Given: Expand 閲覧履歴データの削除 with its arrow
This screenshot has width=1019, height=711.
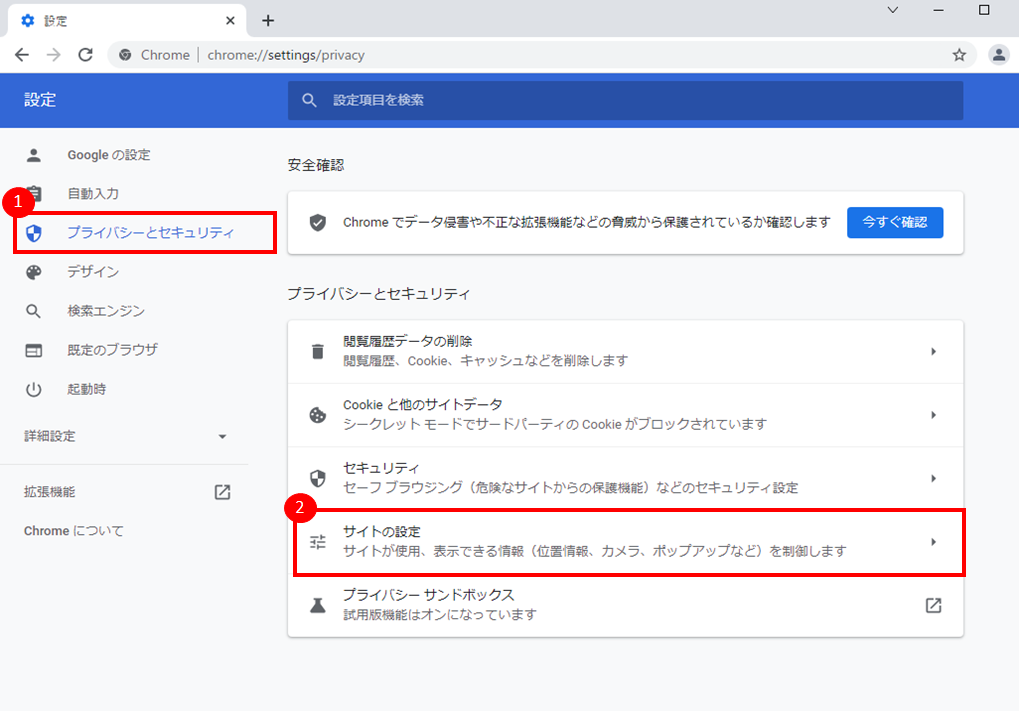Looking at the screenshot, I should click(x=933, y=352).
